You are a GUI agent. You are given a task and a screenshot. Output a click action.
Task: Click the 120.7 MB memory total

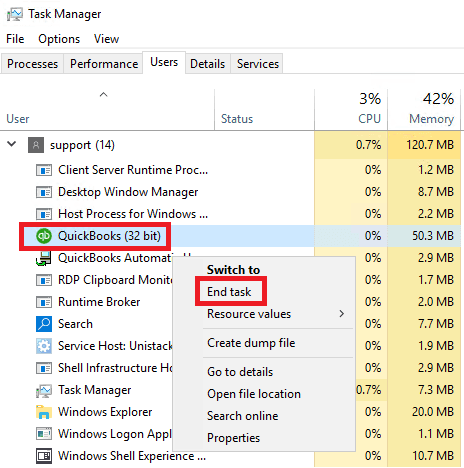coord(430,145)
